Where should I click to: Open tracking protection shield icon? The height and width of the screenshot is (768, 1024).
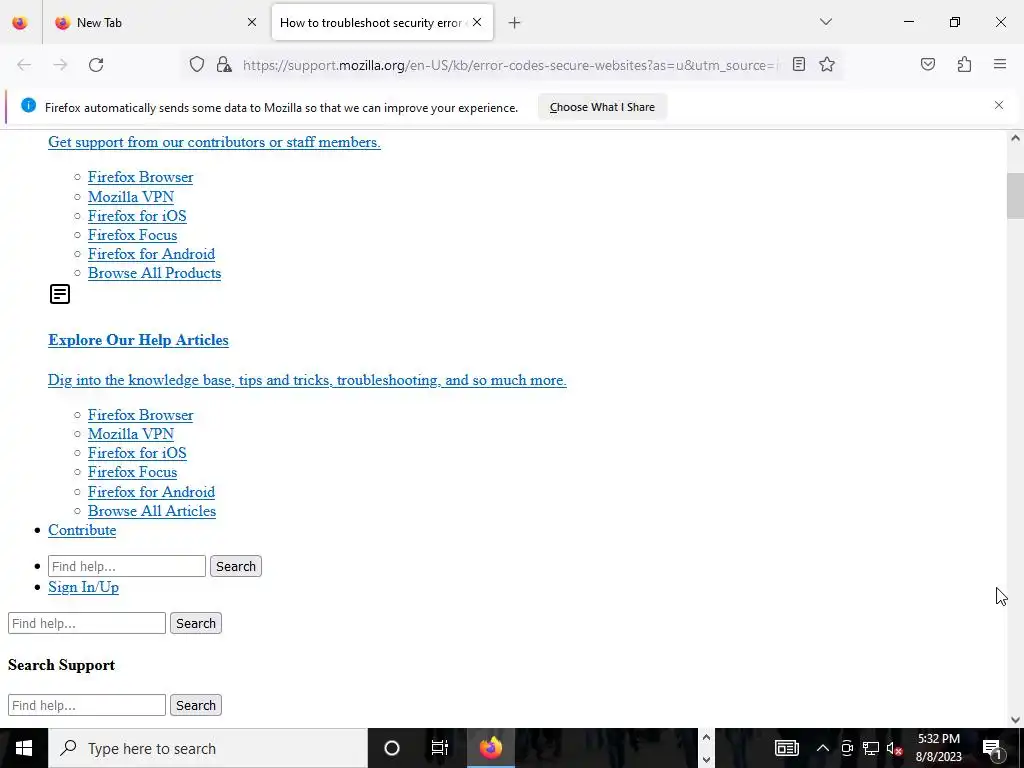(197, 65)
